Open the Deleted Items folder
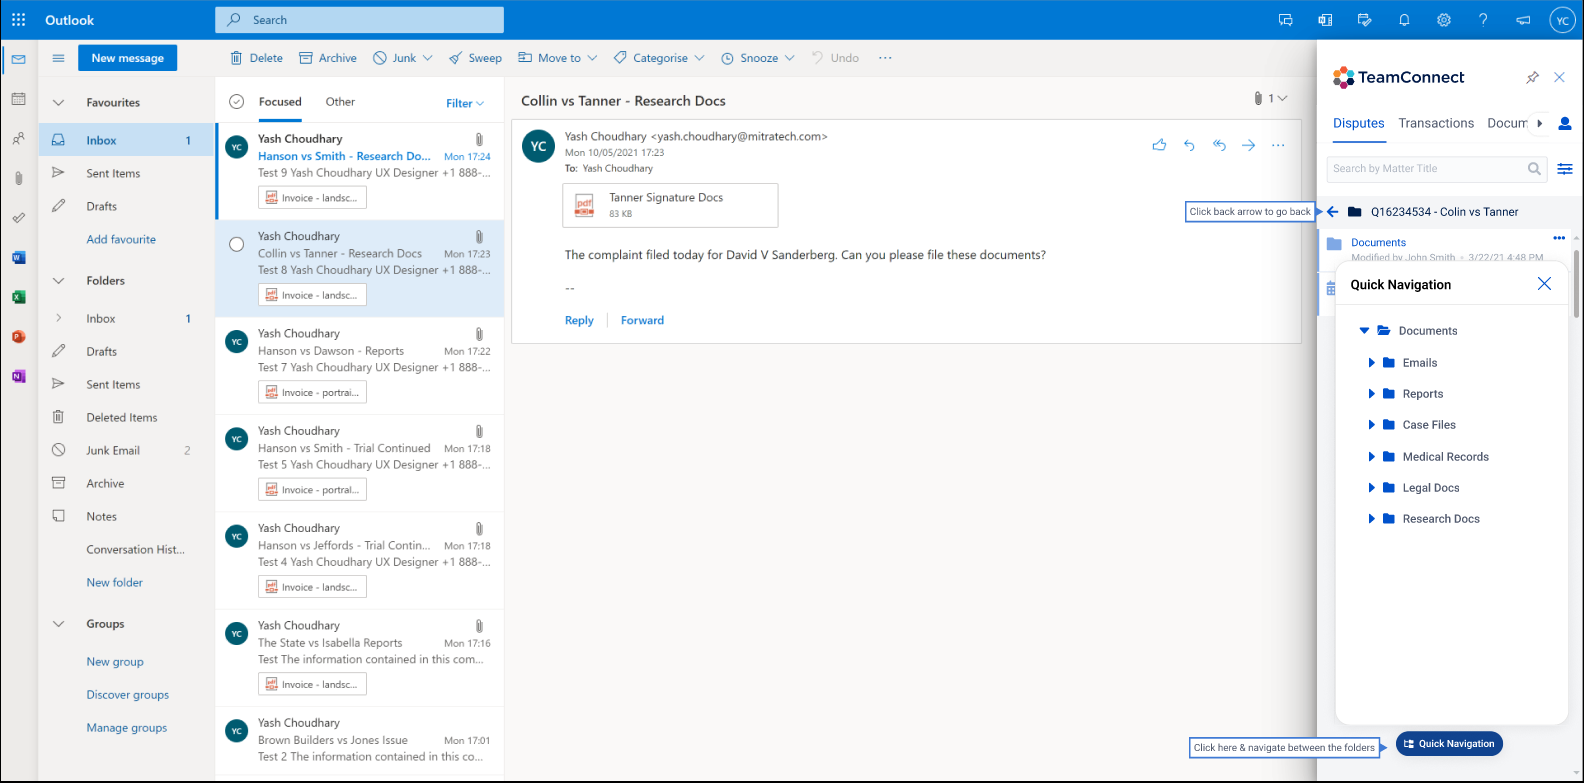 click(x=126, y=418)
